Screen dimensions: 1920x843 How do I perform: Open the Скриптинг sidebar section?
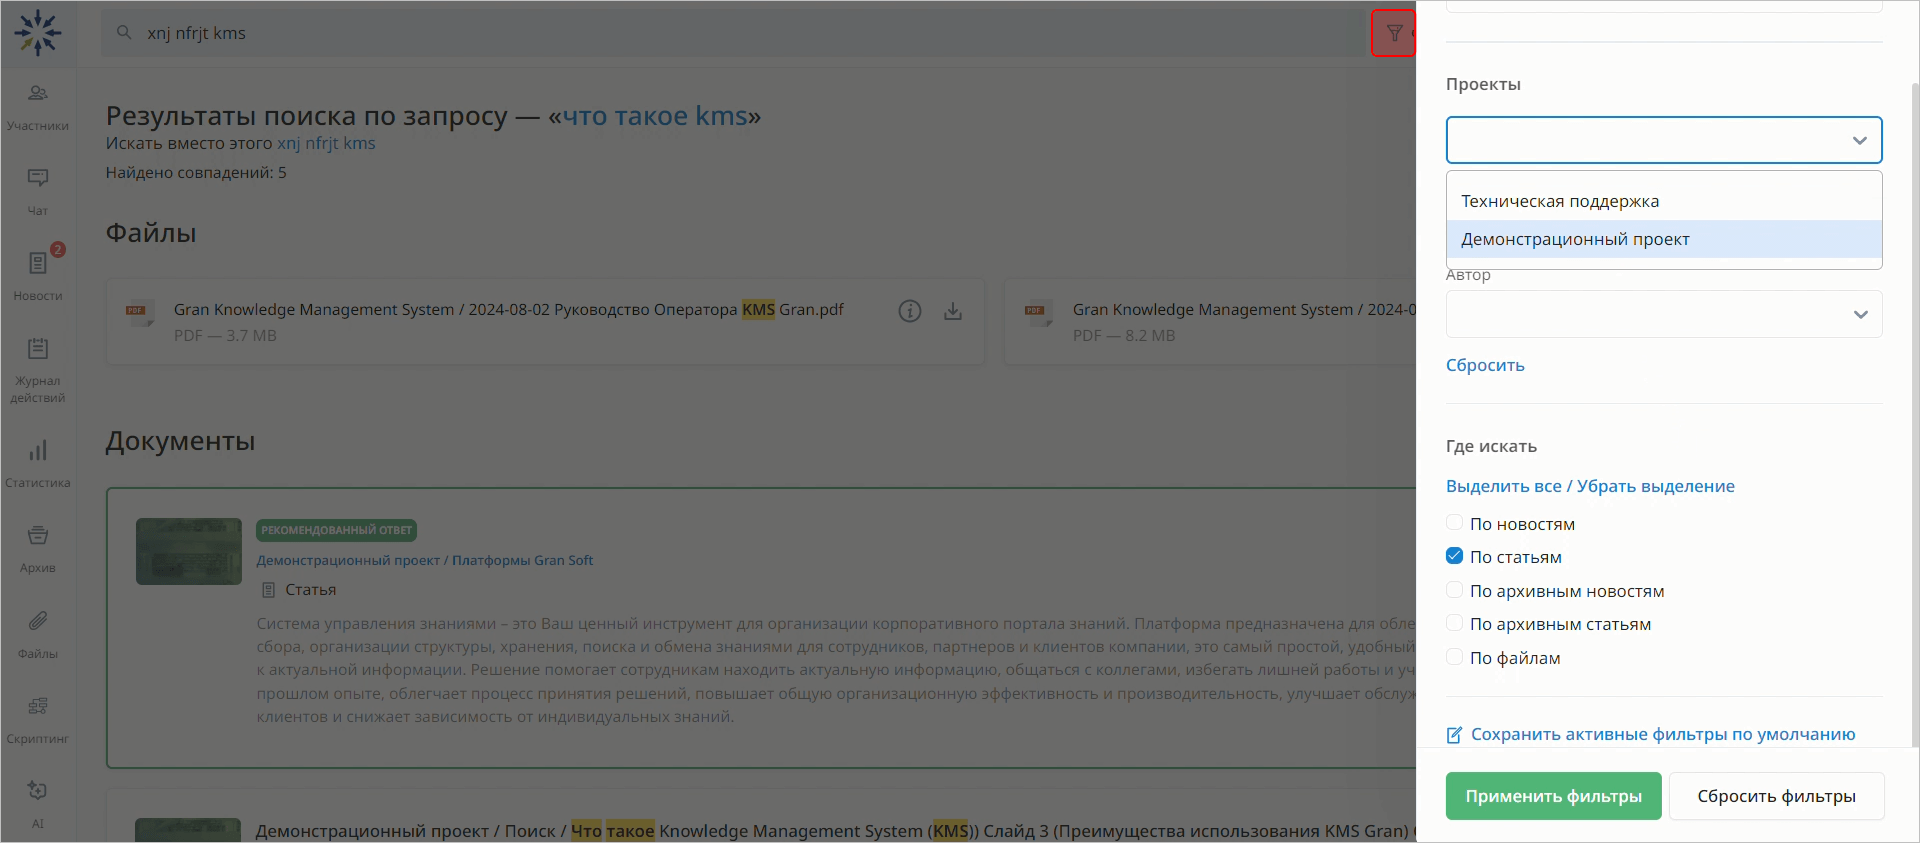click(38, 720)
